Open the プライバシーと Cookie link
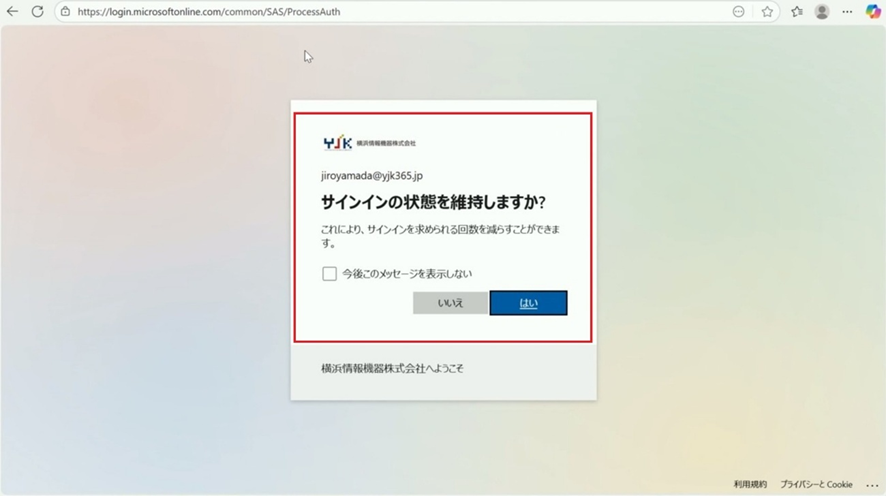The width and height of the screenshot is (886, 496). tap(816, 484)
